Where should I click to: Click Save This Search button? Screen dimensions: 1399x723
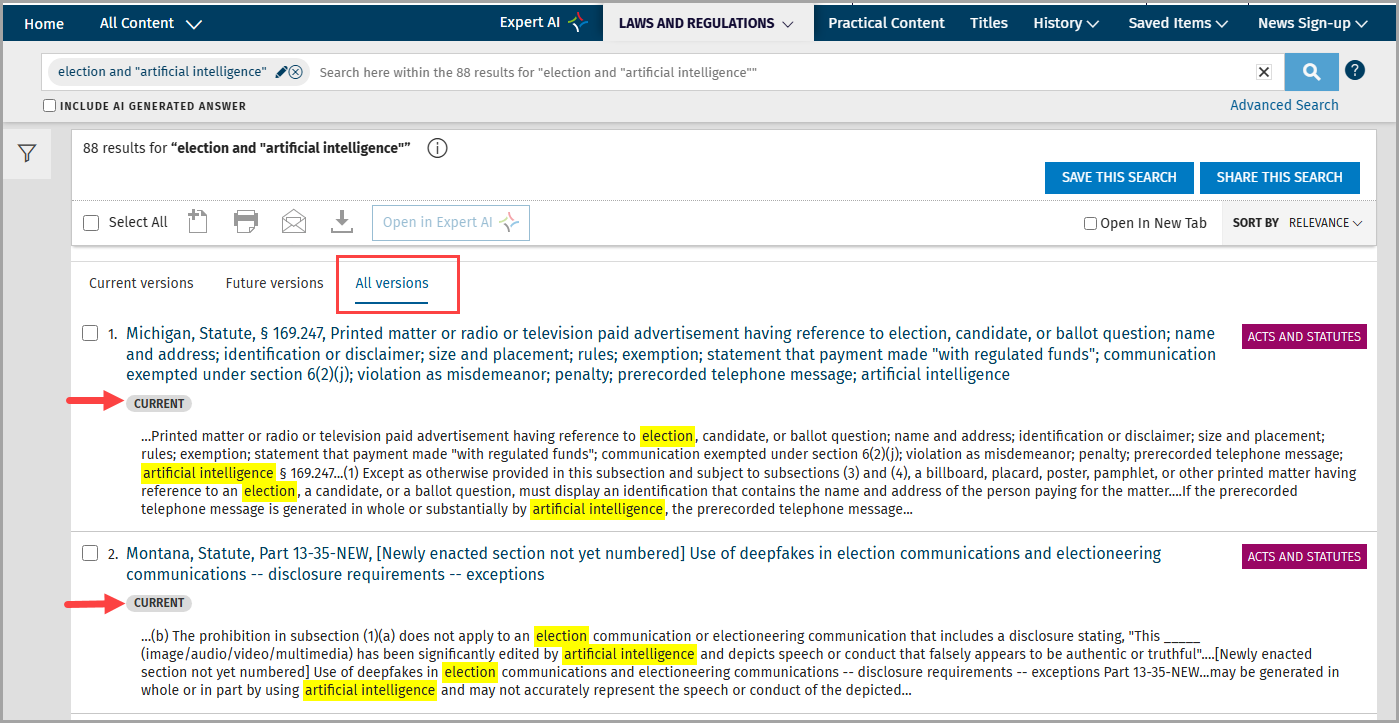point(1119,177)
